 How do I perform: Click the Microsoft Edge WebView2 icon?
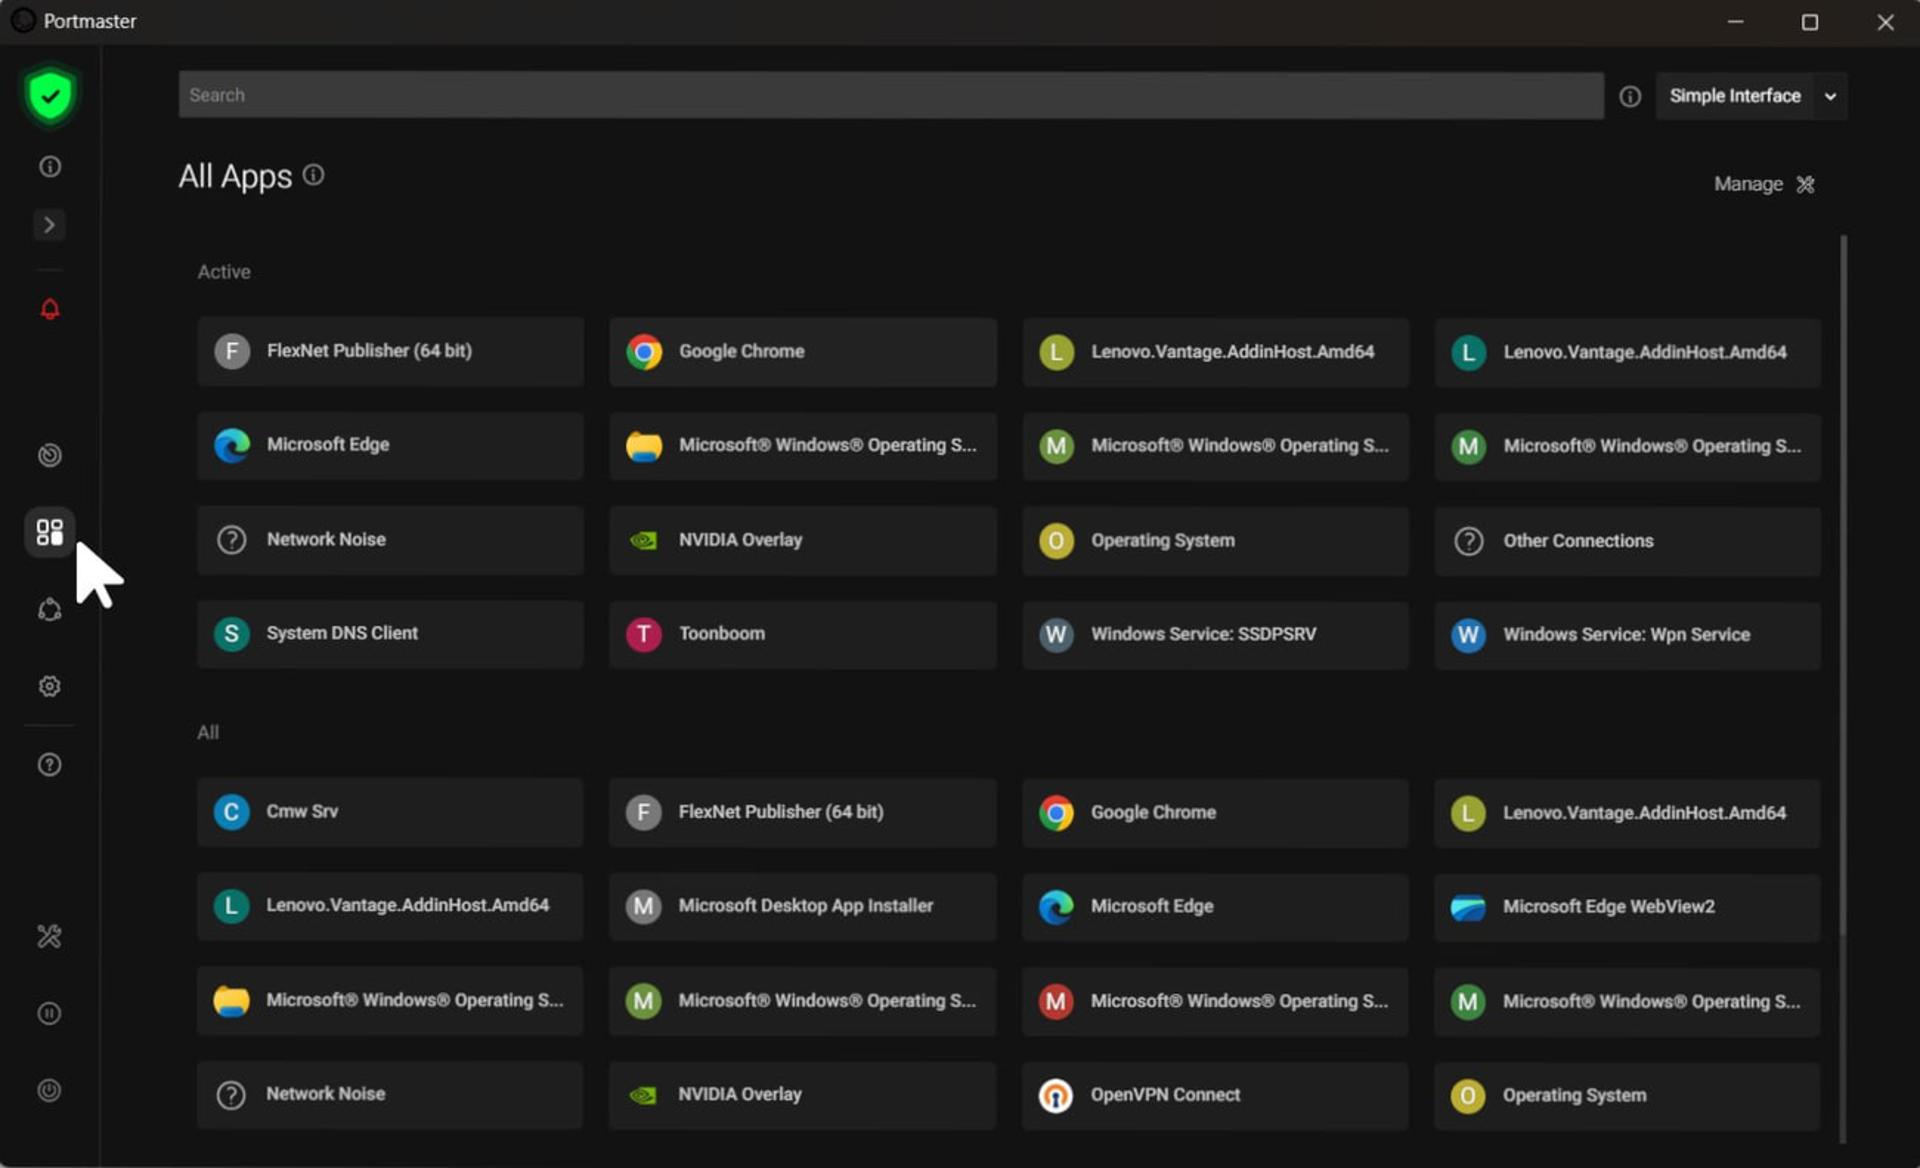pos(1468,908)
